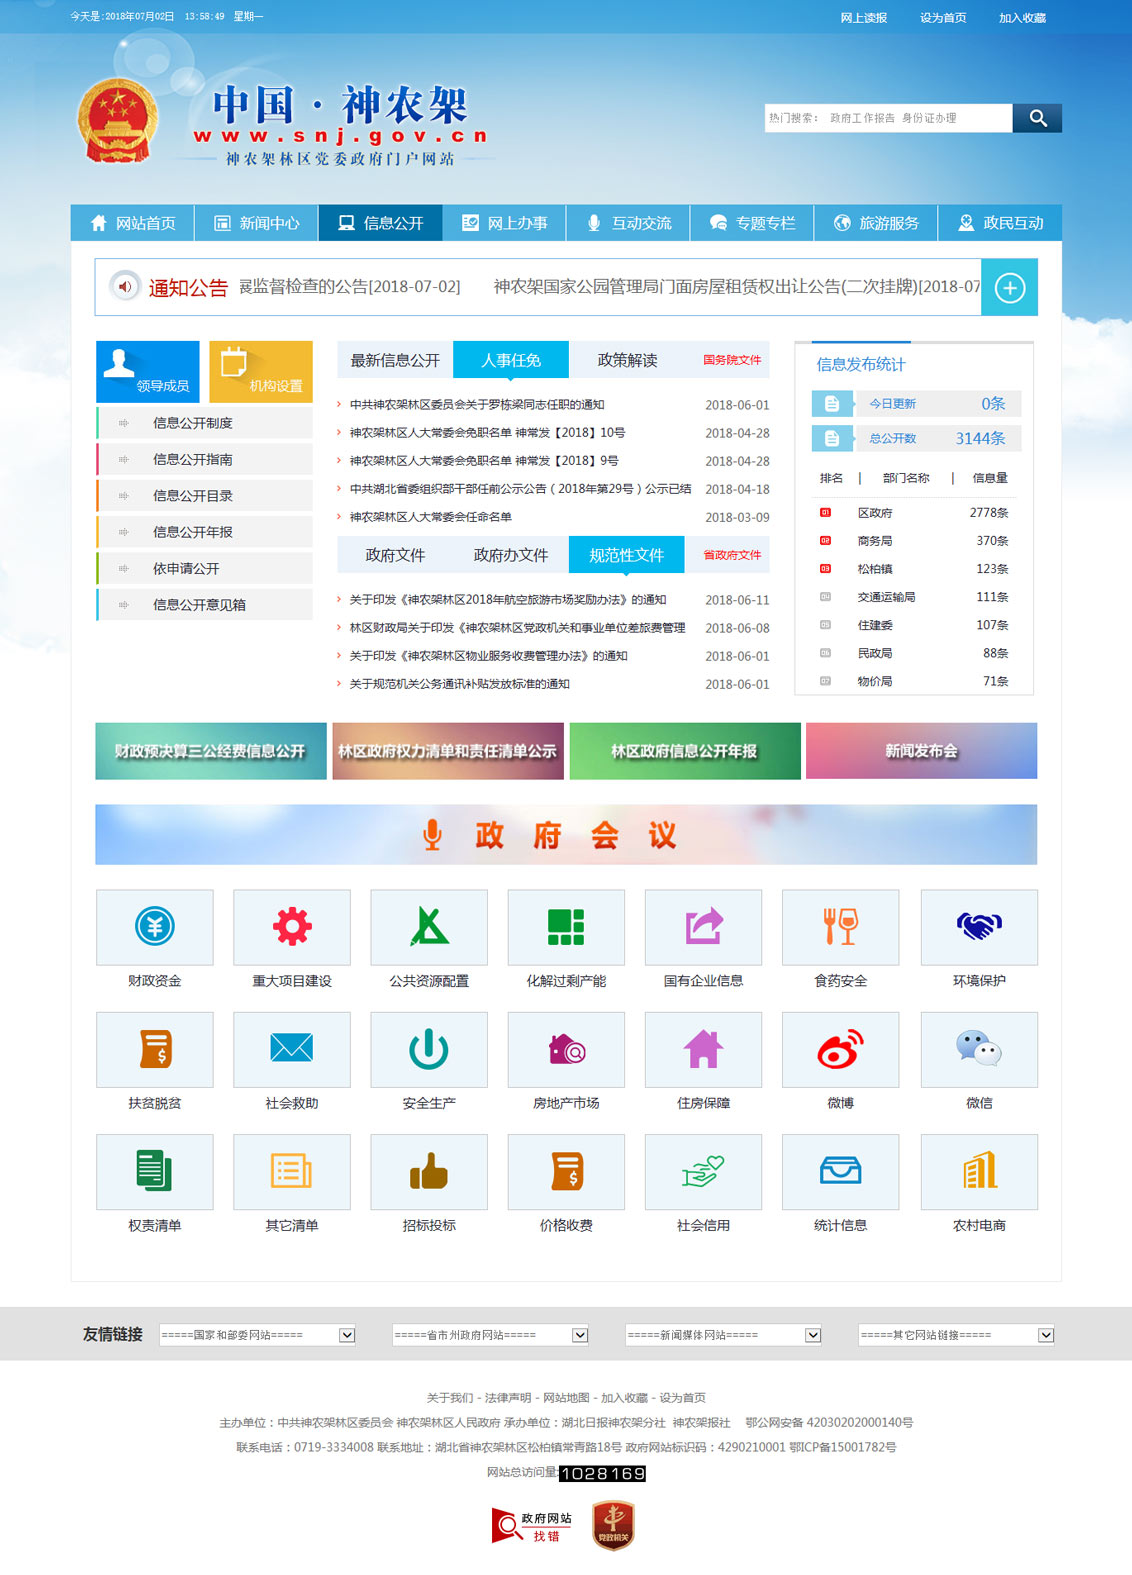Click the 环境保护 handshake icon
The width and height of the screenshot is (1132, 1575).
(x=978, y=927)
